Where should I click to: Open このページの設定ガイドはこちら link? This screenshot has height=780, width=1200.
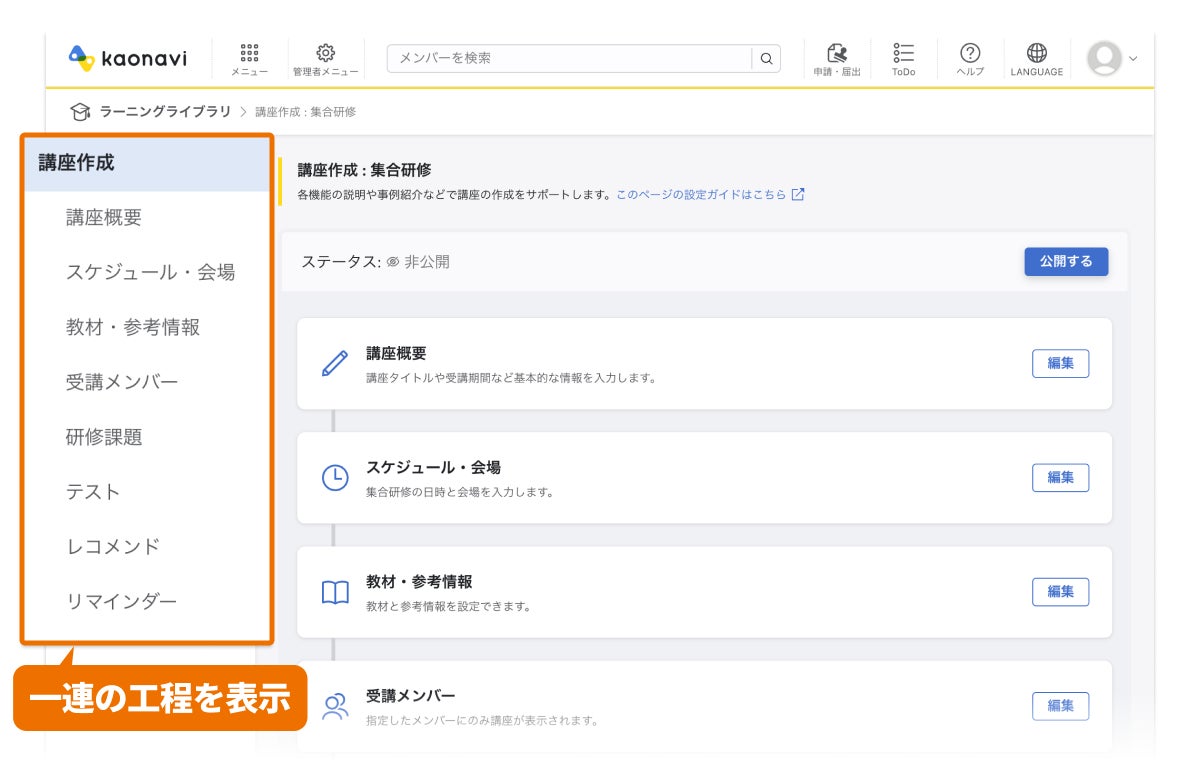[x=701, y=195]
